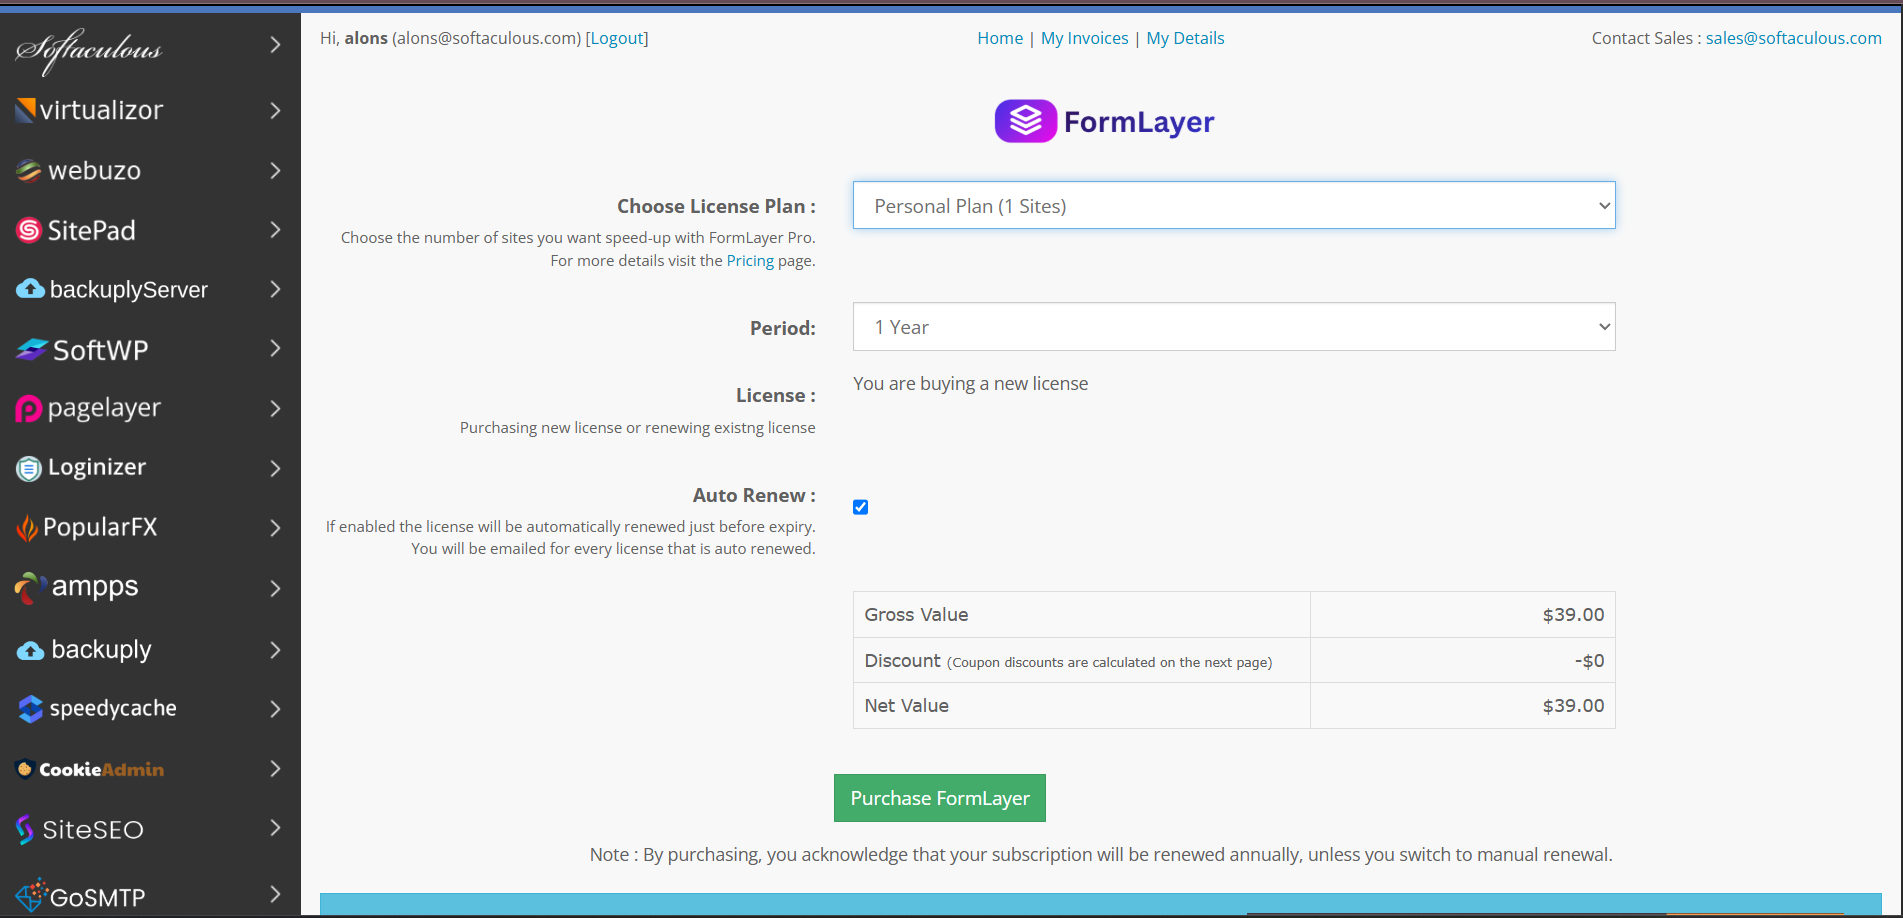The height and width of the screenshot is (918, 1903).
Task: Expand the pagelayer menu chevron
Action: tap(276, 408)
